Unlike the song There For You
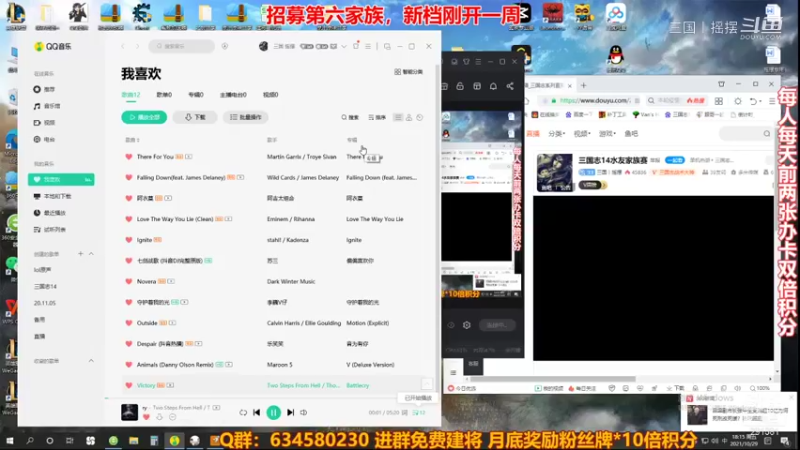Screen dimensions: 800x450 tap(129, 157)
